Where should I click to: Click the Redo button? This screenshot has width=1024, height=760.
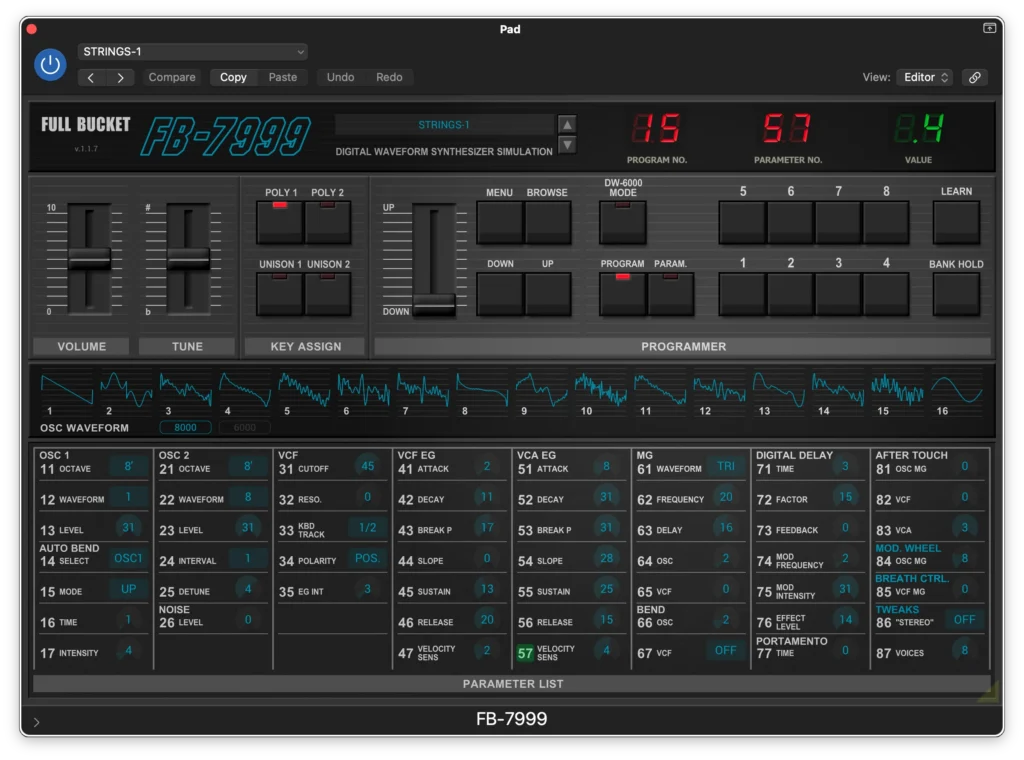389,77
